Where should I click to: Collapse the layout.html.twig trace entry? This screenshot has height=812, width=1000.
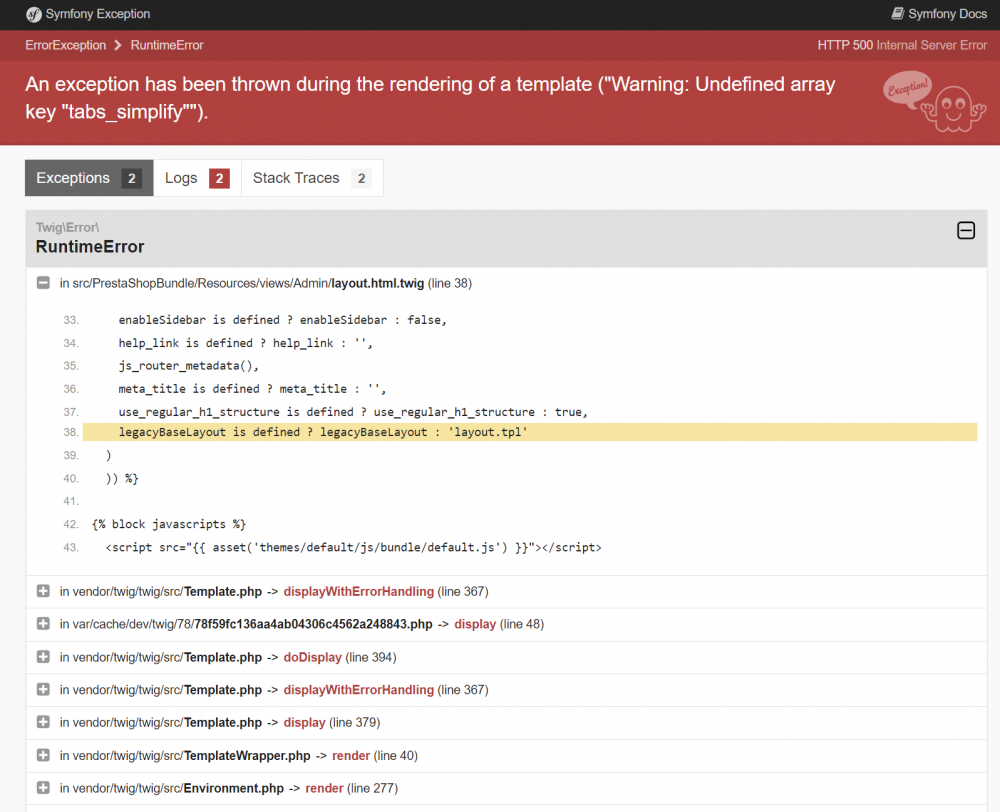click(x=43, y=283)
